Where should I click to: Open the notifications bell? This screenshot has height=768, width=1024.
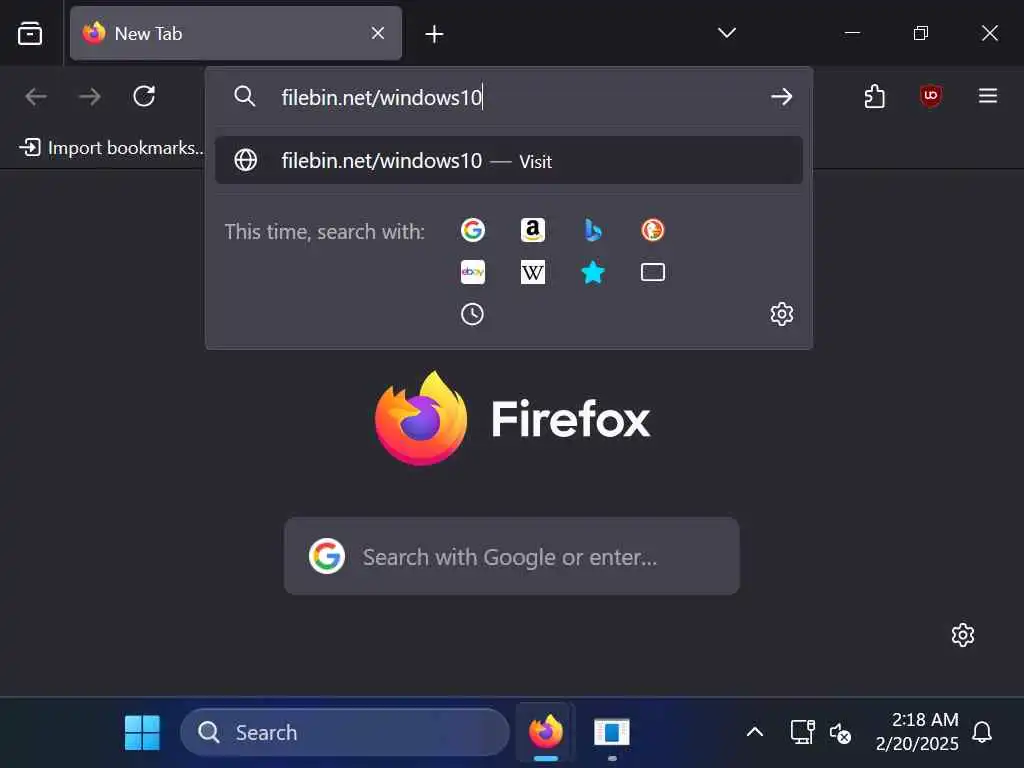coord(982,732)
